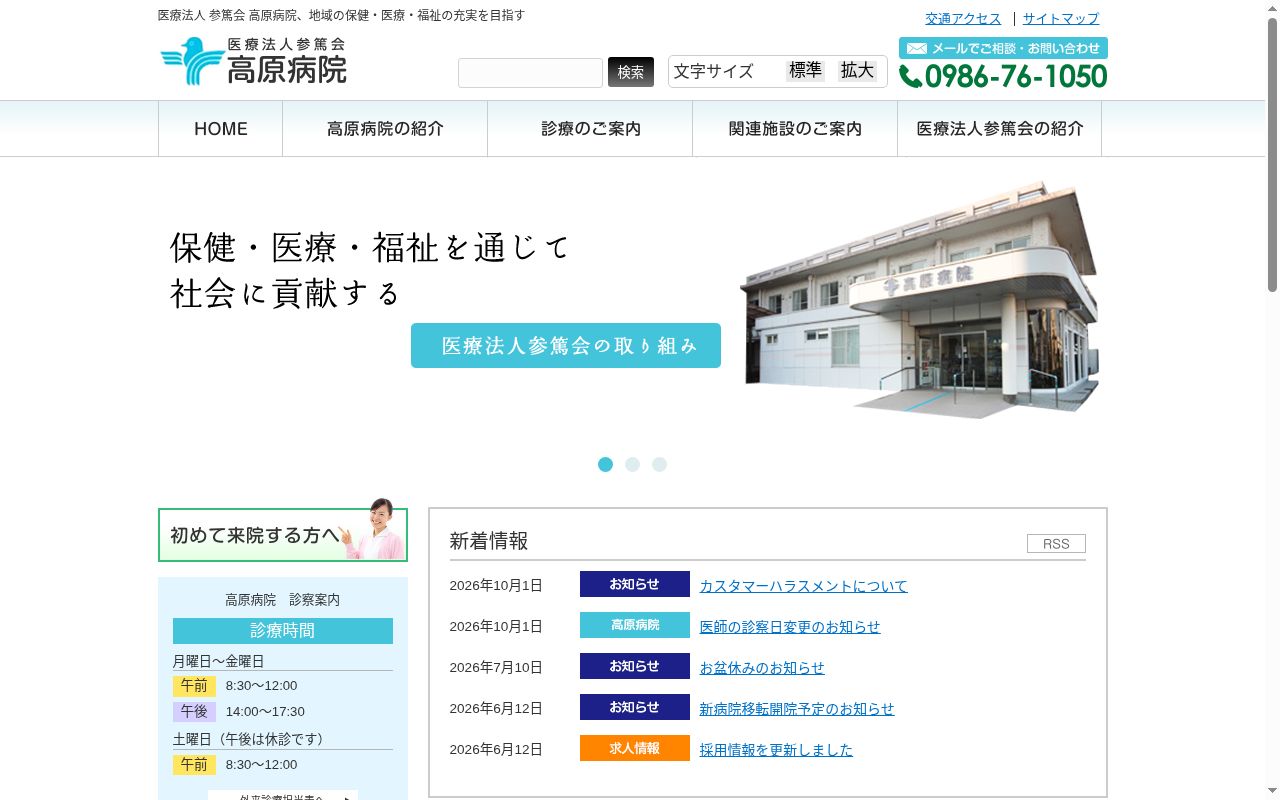This screenshot has width=1280, height=800.
Task: Select the second carousel dot
Action: [x=632, y=464]
